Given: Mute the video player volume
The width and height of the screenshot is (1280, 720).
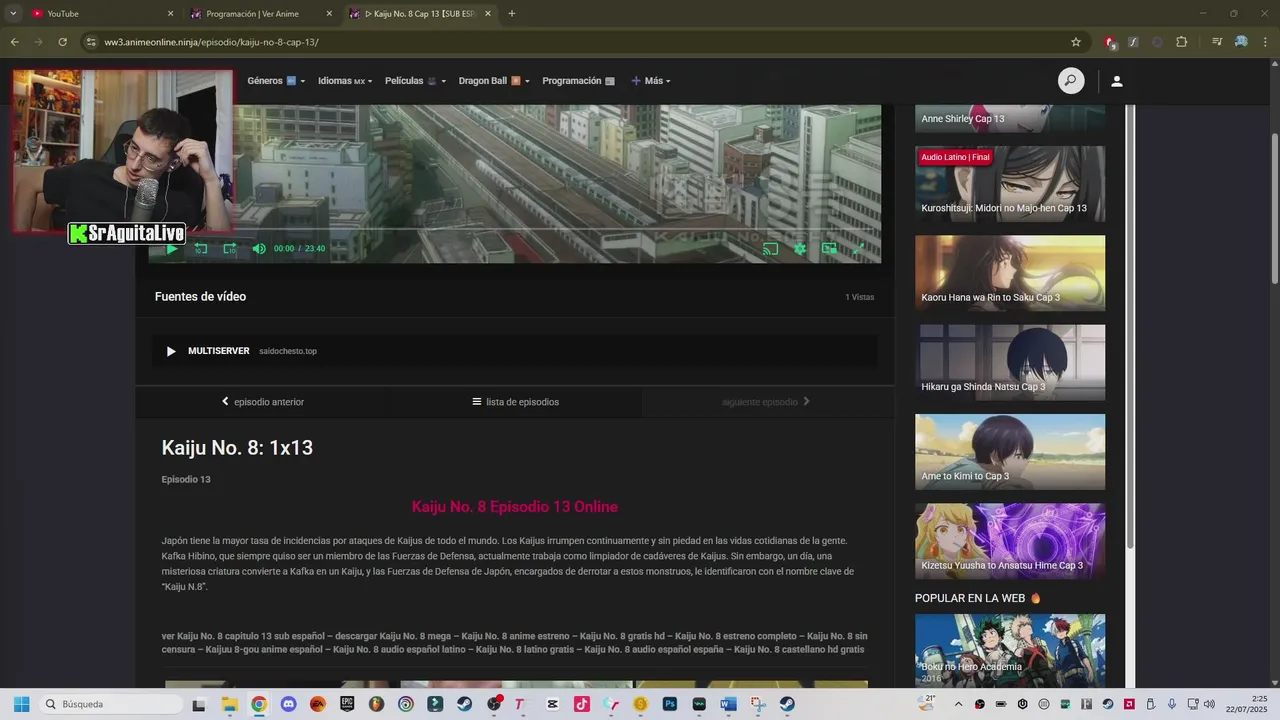Looking at the screenshot, I should point(259,249).
